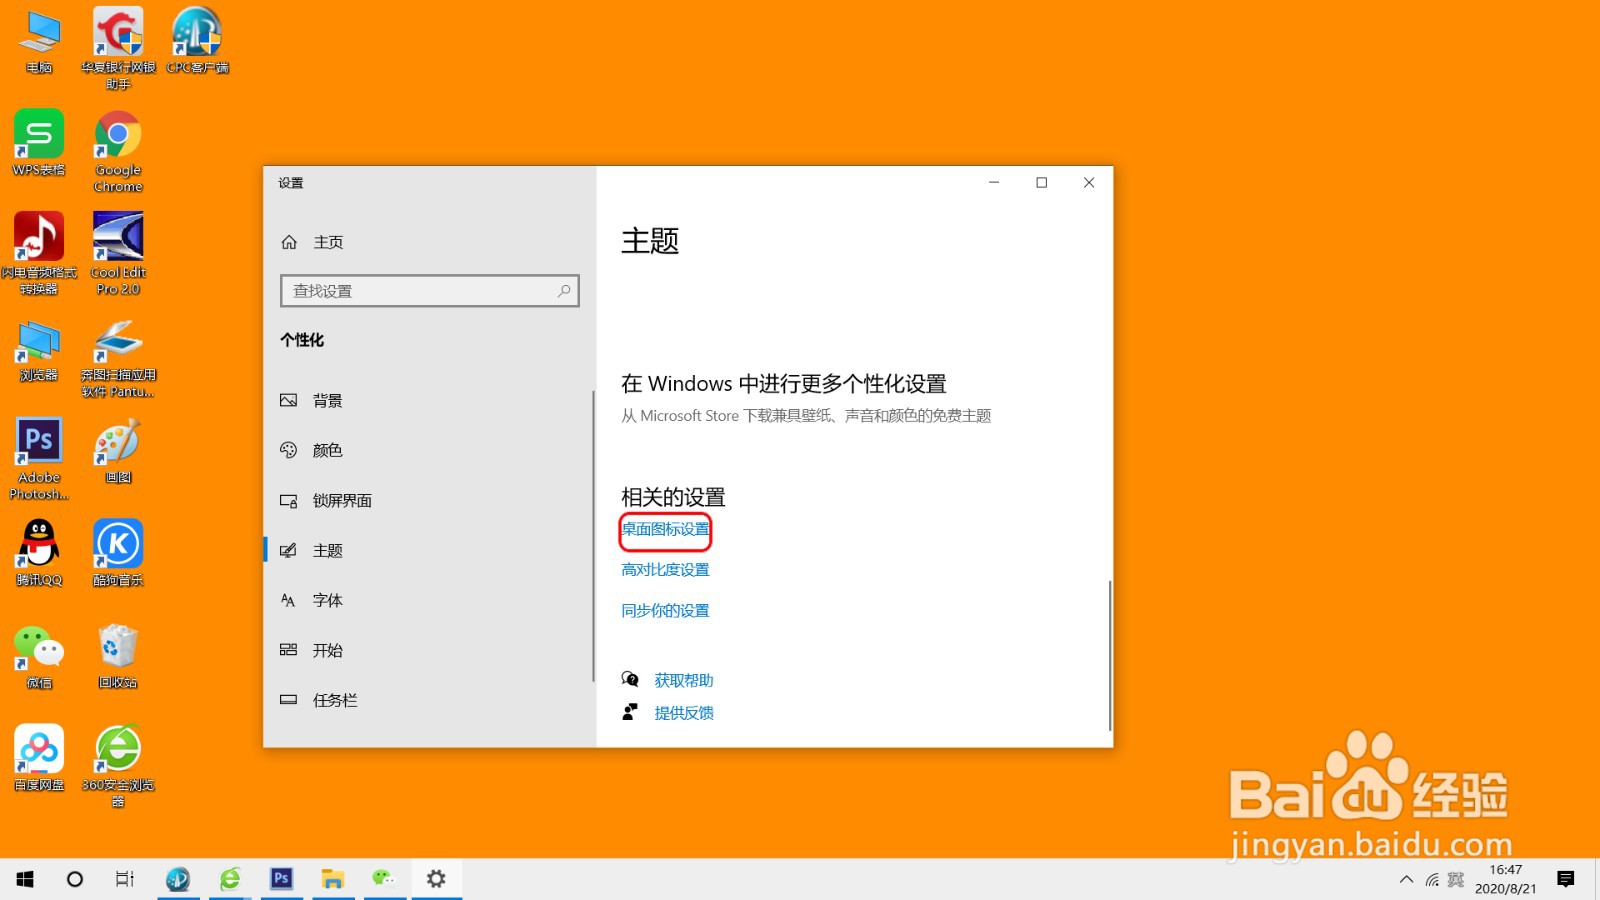Open Internet Explorer from the taskbar
Image resolution: width=1600 pixels, height=900 pixels.
coord(231,879)
